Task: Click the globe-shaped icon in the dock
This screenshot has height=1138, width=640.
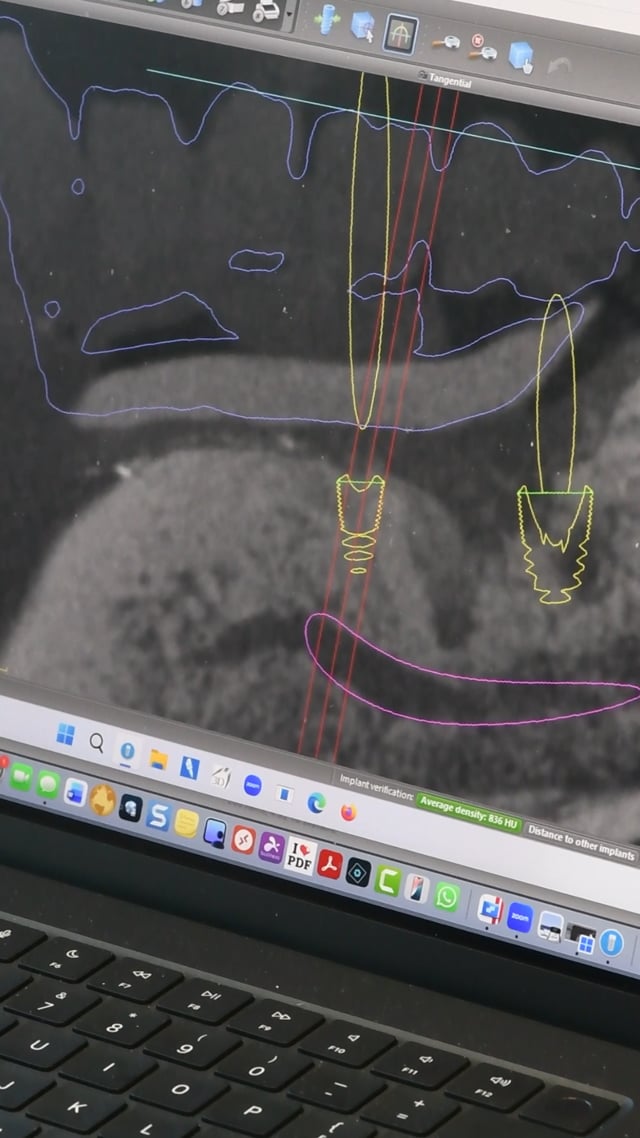Action: pyautogui.click(x=103, y=799)
